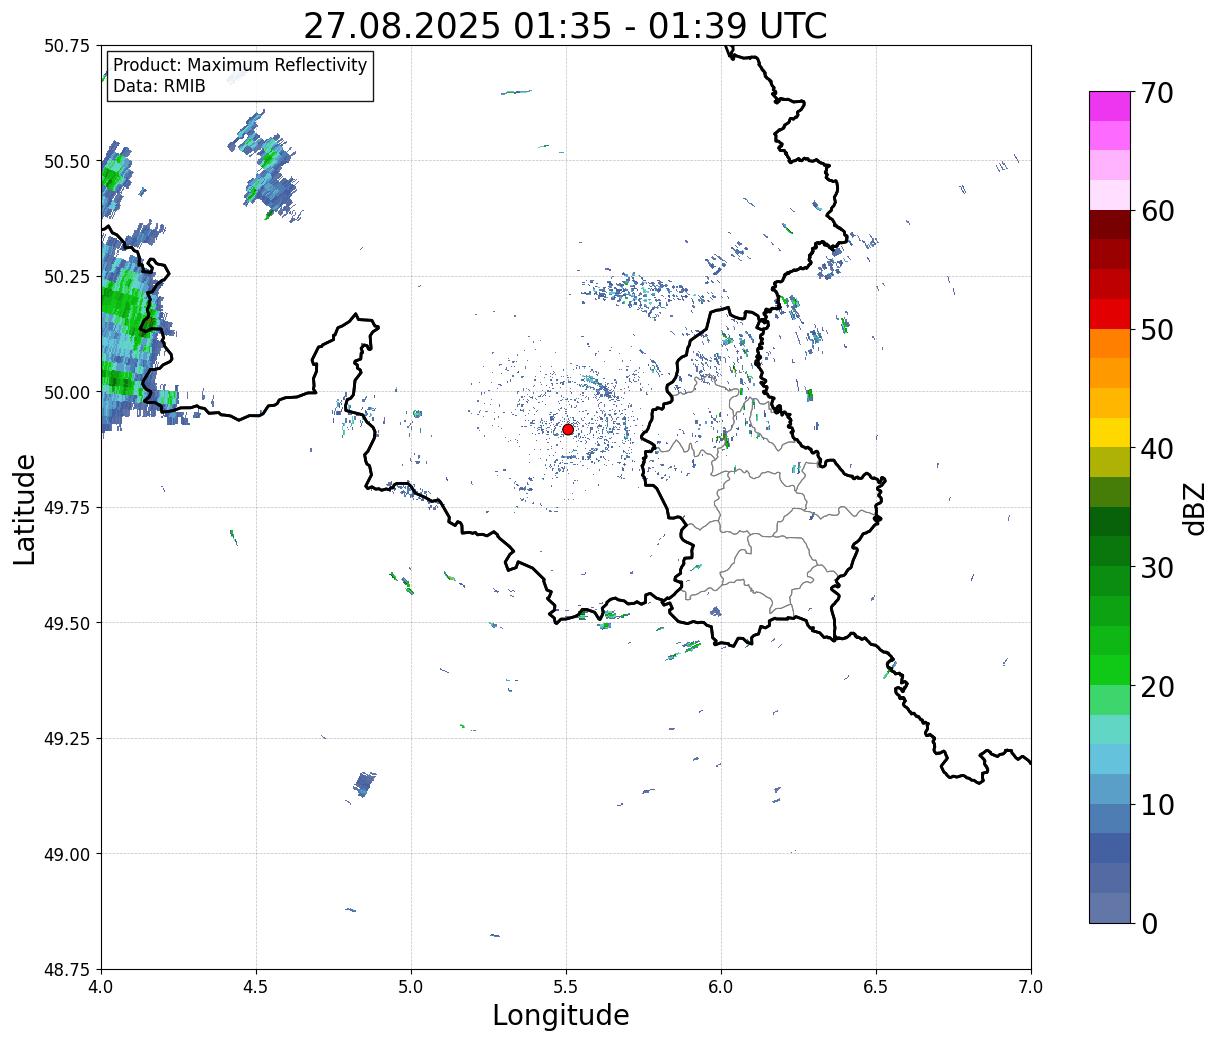Click the y-axis tick label 50.00
Viewport: 1219px width, 1040px height.
pos(67,392)
